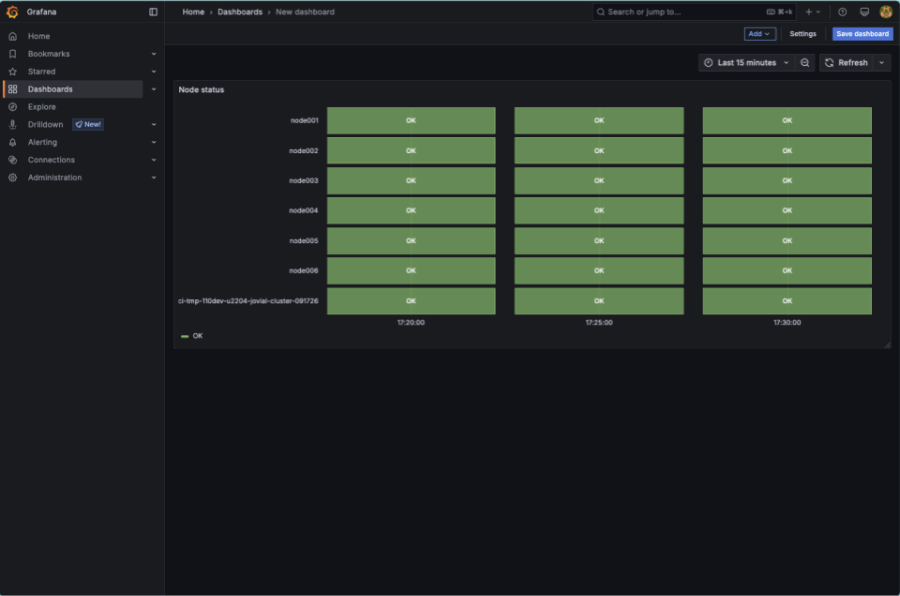Viewport: 900px width, 596px height.
Task: Open the help question mark icon
Action: [x=842, y=12]
